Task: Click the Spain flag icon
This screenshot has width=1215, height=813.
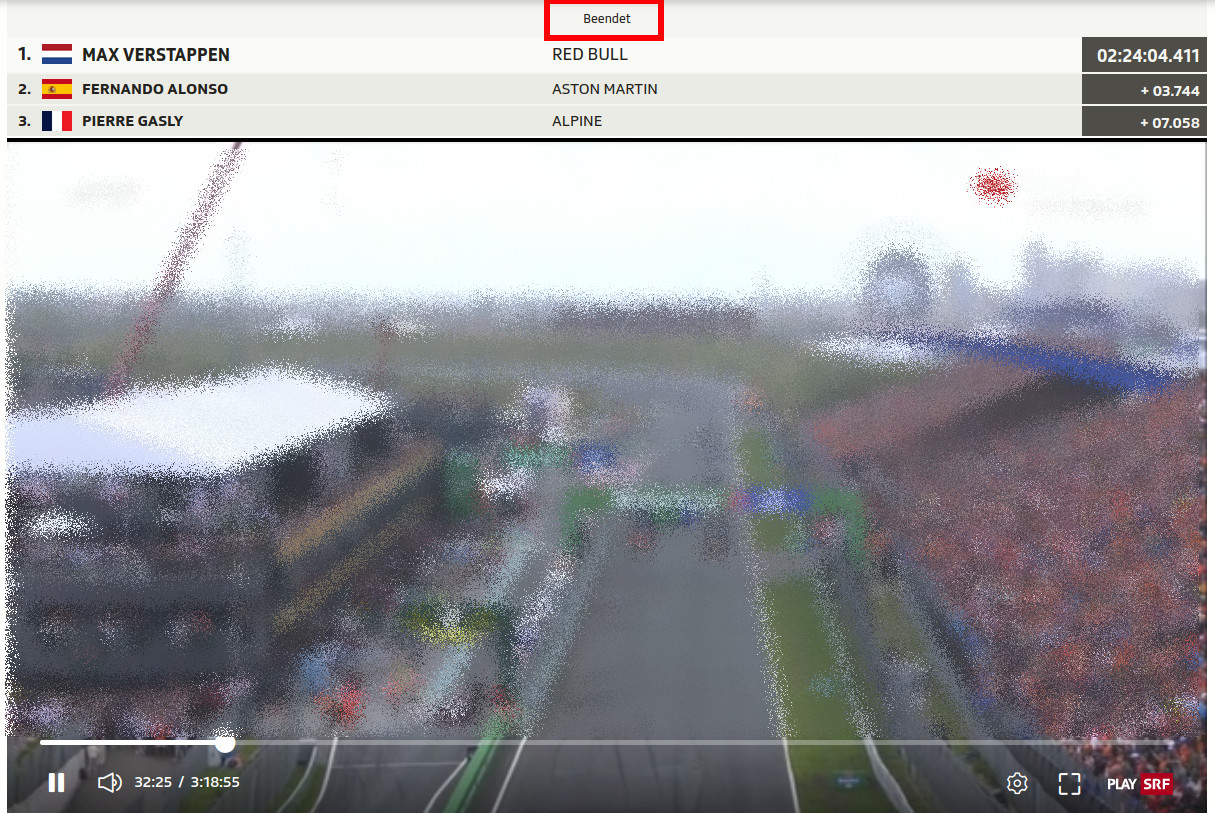Action: 57,89
